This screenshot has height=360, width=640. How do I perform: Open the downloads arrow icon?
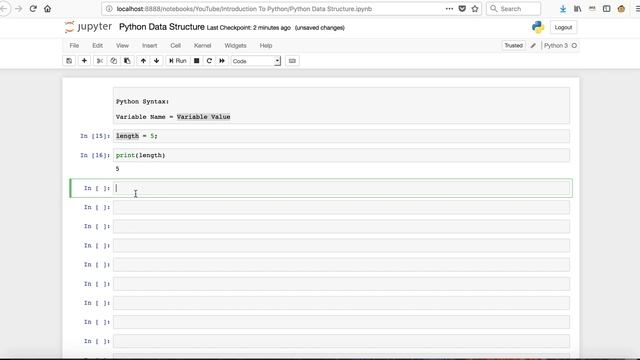pyautogui.click(x=563, y=9)
